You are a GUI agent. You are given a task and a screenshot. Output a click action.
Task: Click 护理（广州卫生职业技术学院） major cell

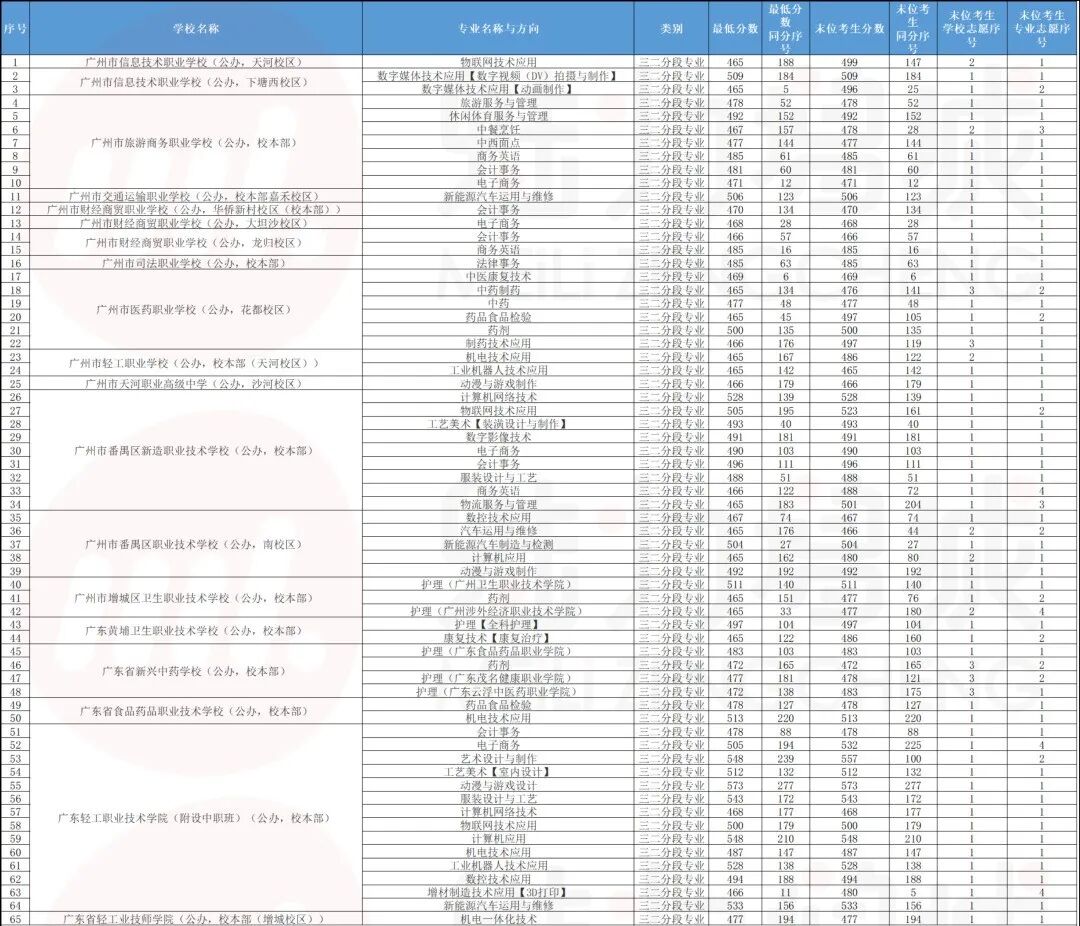(499, 584)
